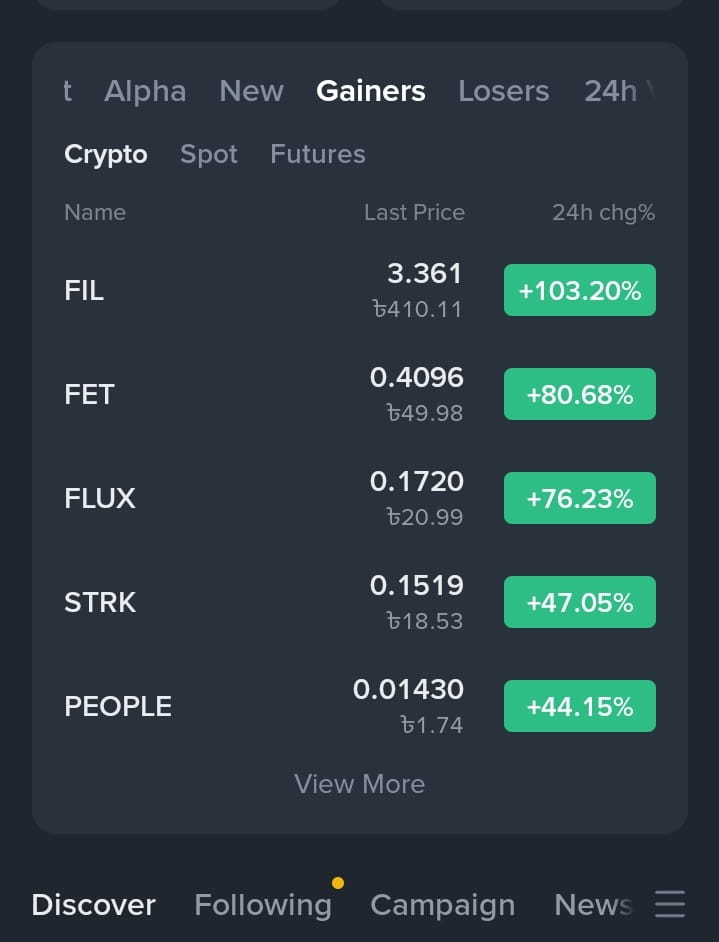Choose the Spot sub-tab
This screenshot has width=719, height=942.
(209, 154)
